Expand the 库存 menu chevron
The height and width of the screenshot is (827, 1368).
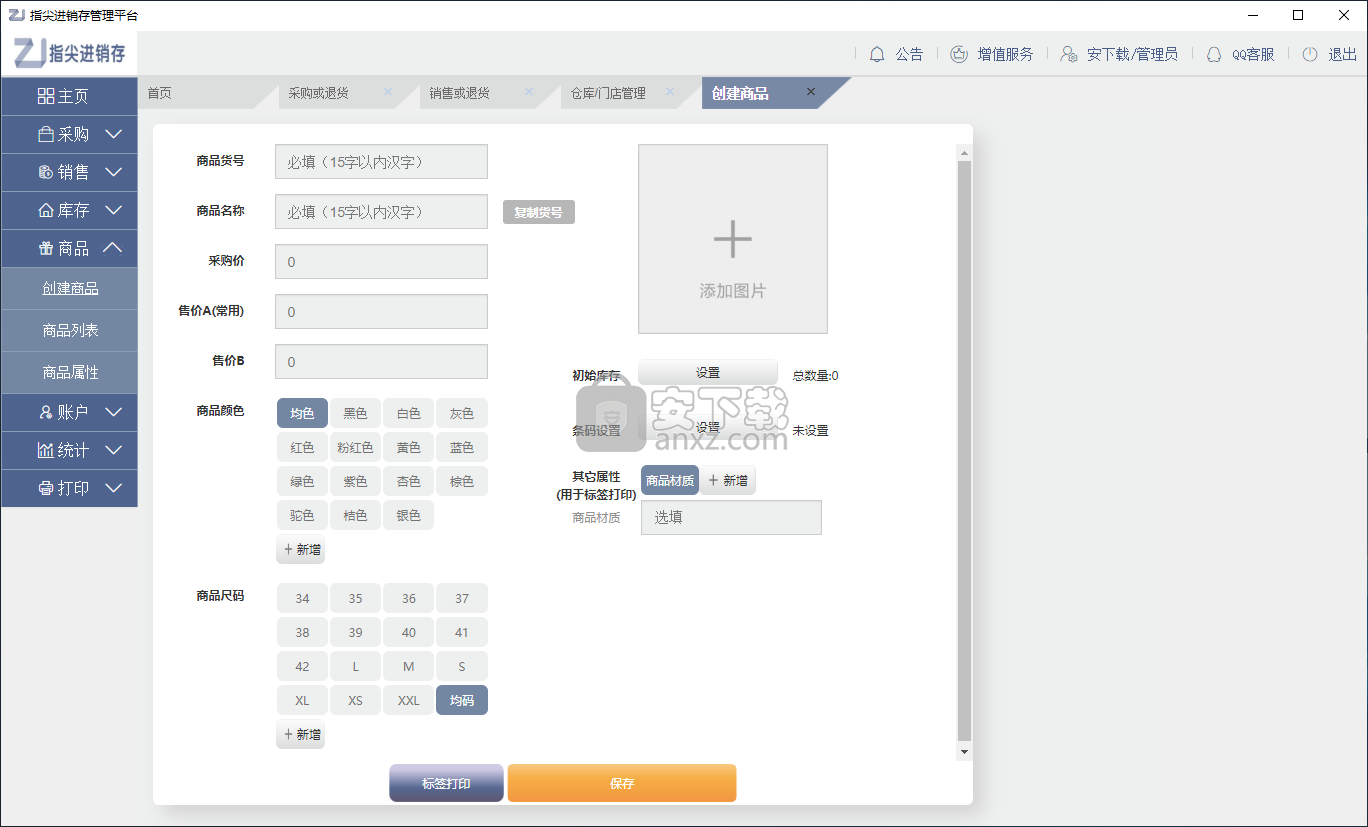point(113,210)
